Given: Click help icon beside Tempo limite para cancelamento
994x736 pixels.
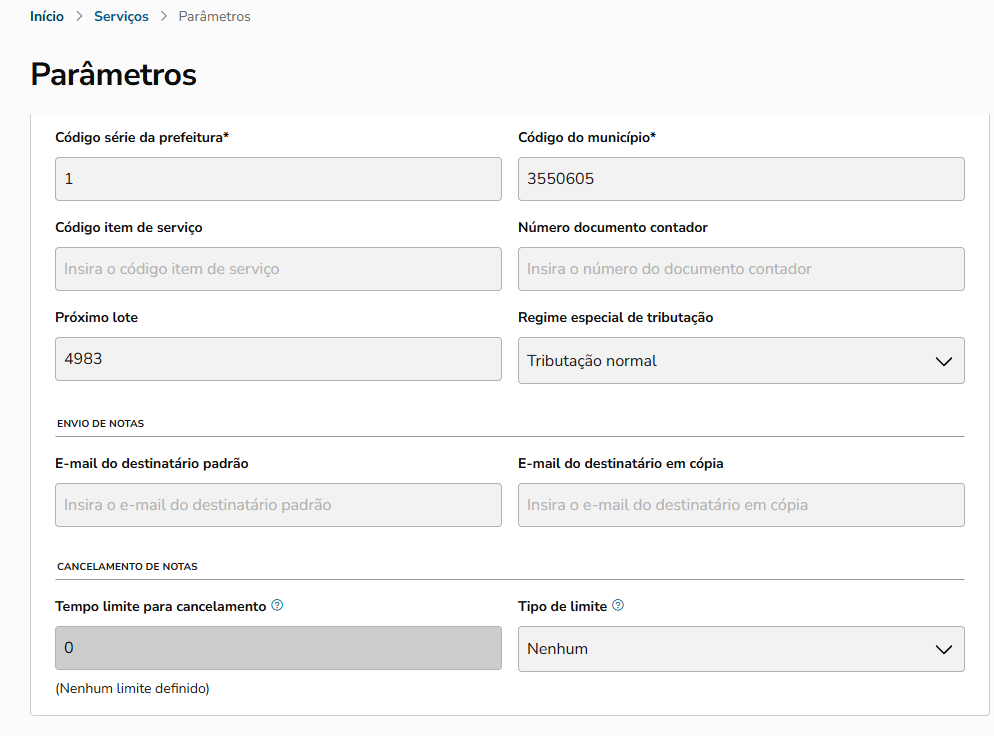Looking at the screenshot, I should tap(277, 605).
